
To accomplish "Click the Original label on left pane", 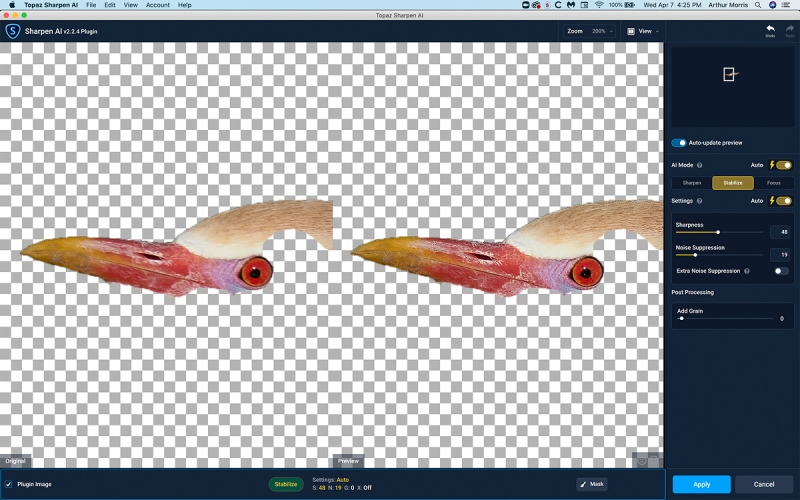I will pyautogui.click(x=15, y=461).
